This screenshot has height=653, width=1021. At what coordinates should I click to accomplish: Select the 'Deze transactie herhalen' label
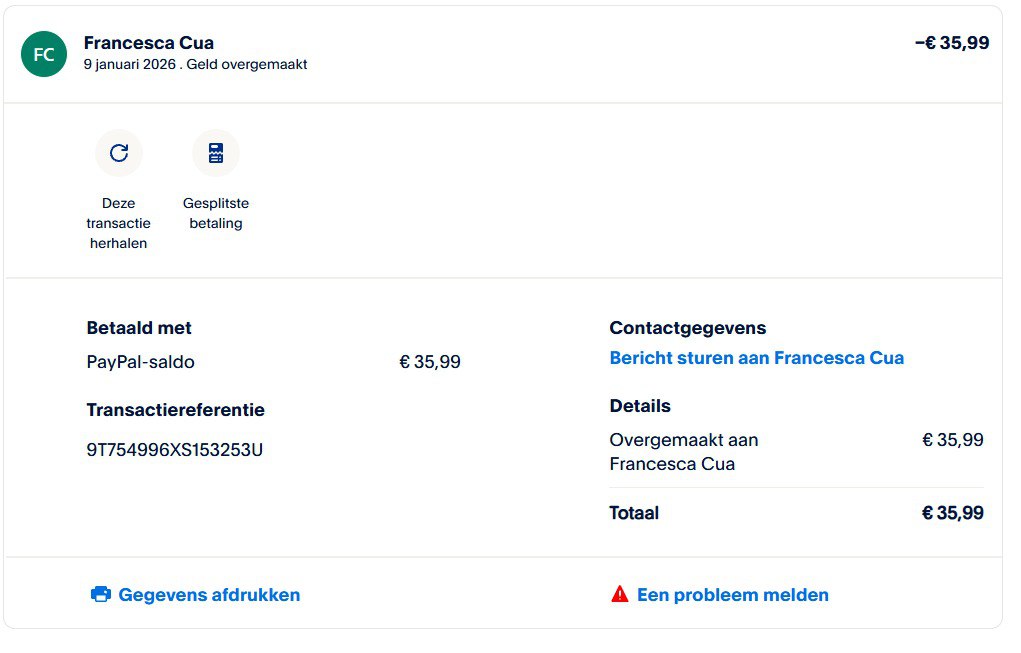click(118, 223)
